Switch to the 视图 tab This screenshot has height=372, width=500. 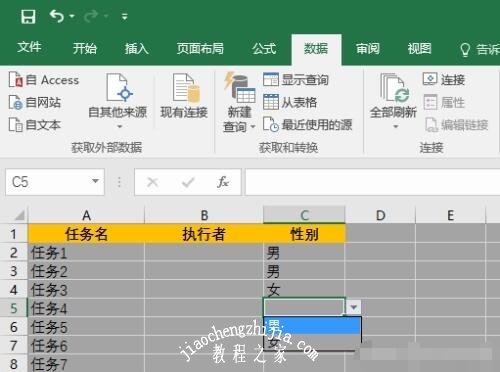419,49
